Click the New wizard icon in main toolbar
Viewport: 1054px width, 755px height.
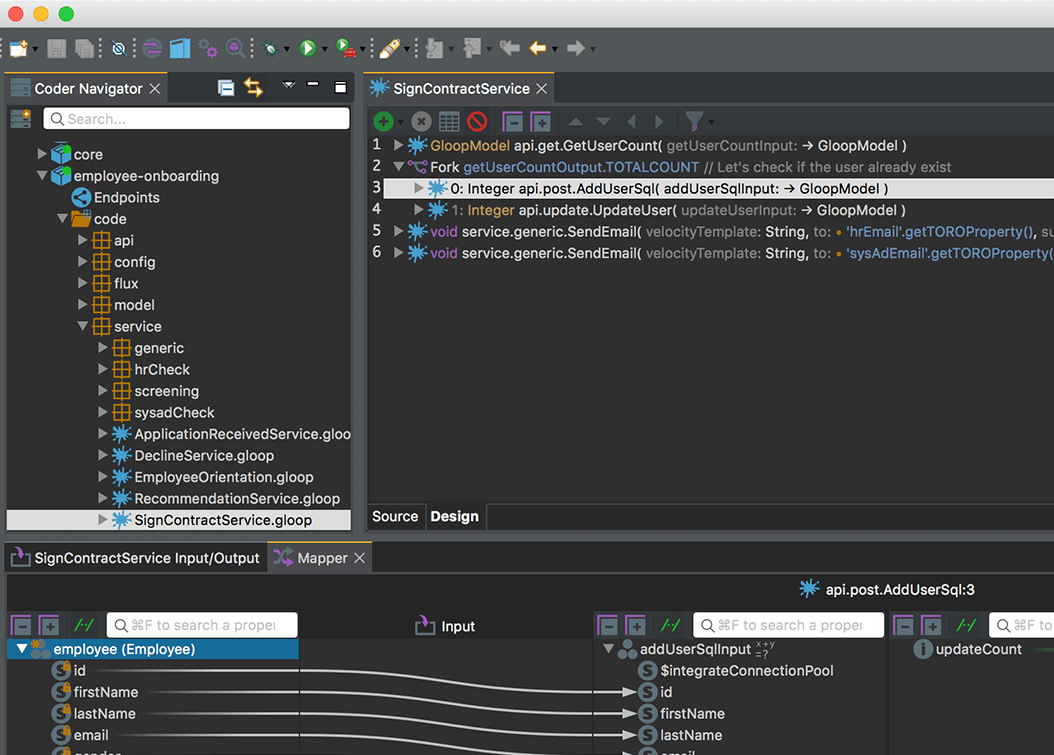tap(18, 48)
